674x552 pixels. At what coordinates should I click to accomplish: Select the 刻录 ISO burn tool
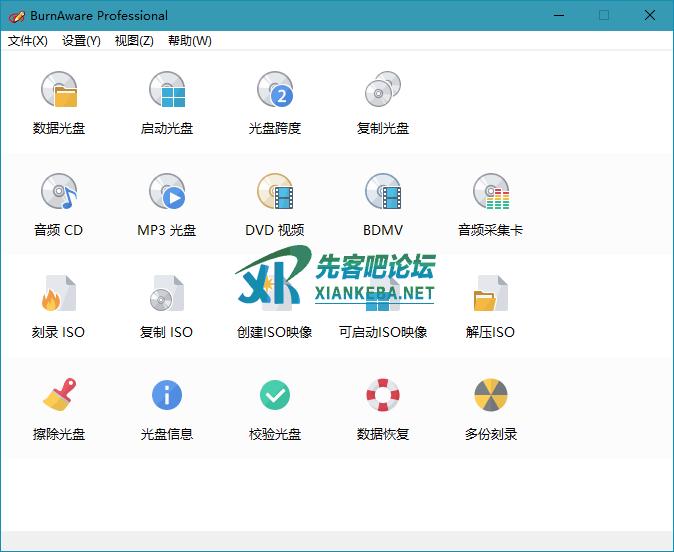pyautogui.click(x=59, y=296)
